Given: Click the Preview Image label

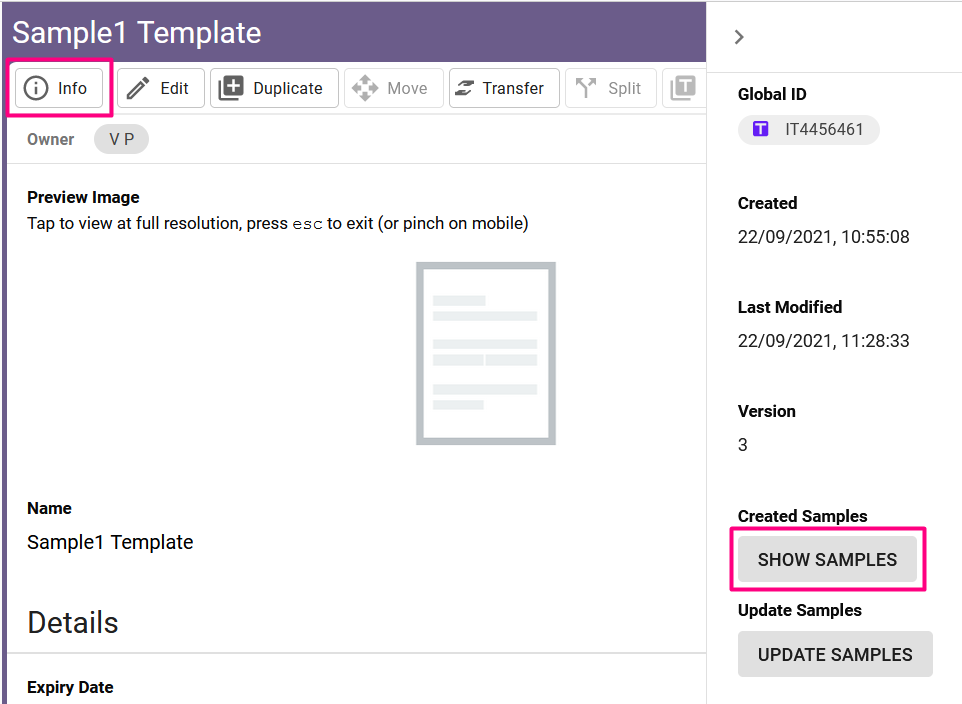Looking at the screenshot, I should click(x=83, y=197).
